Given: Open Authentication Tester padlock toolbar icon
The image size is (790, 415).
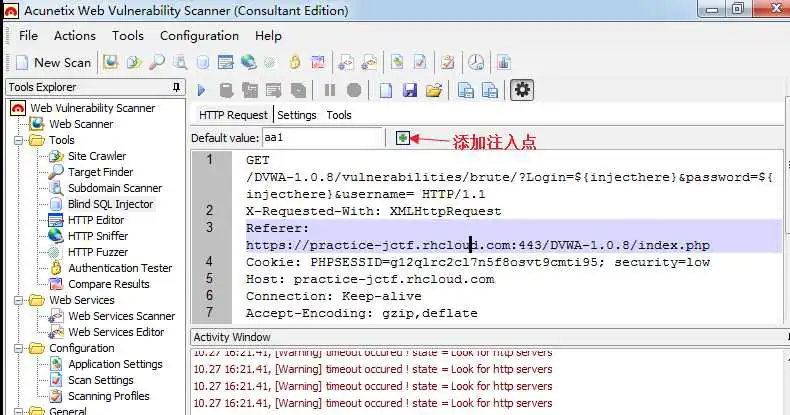Looking at the screenshot, I should (295, 62).
